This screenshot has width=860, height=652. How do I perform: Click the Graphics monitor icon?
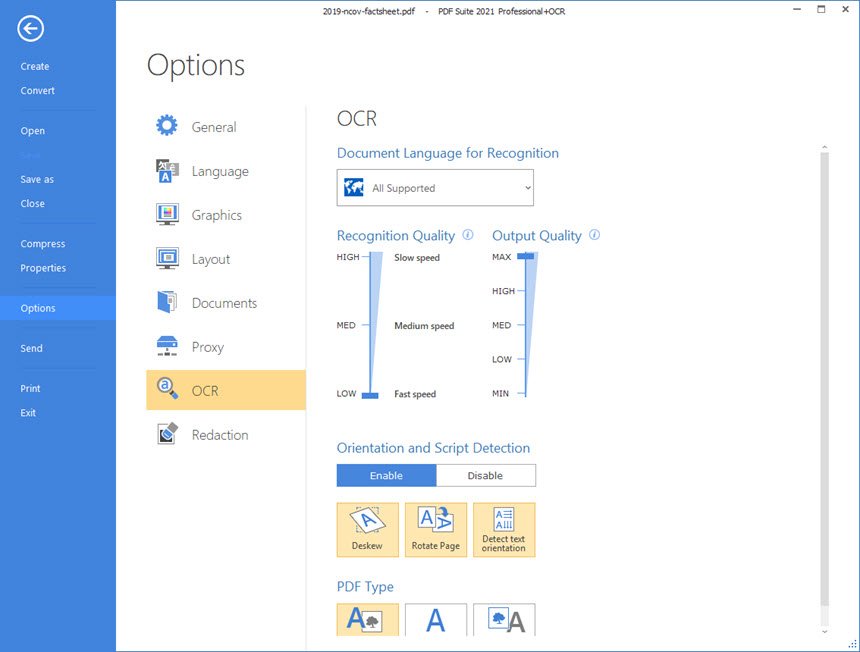[167, 214]
